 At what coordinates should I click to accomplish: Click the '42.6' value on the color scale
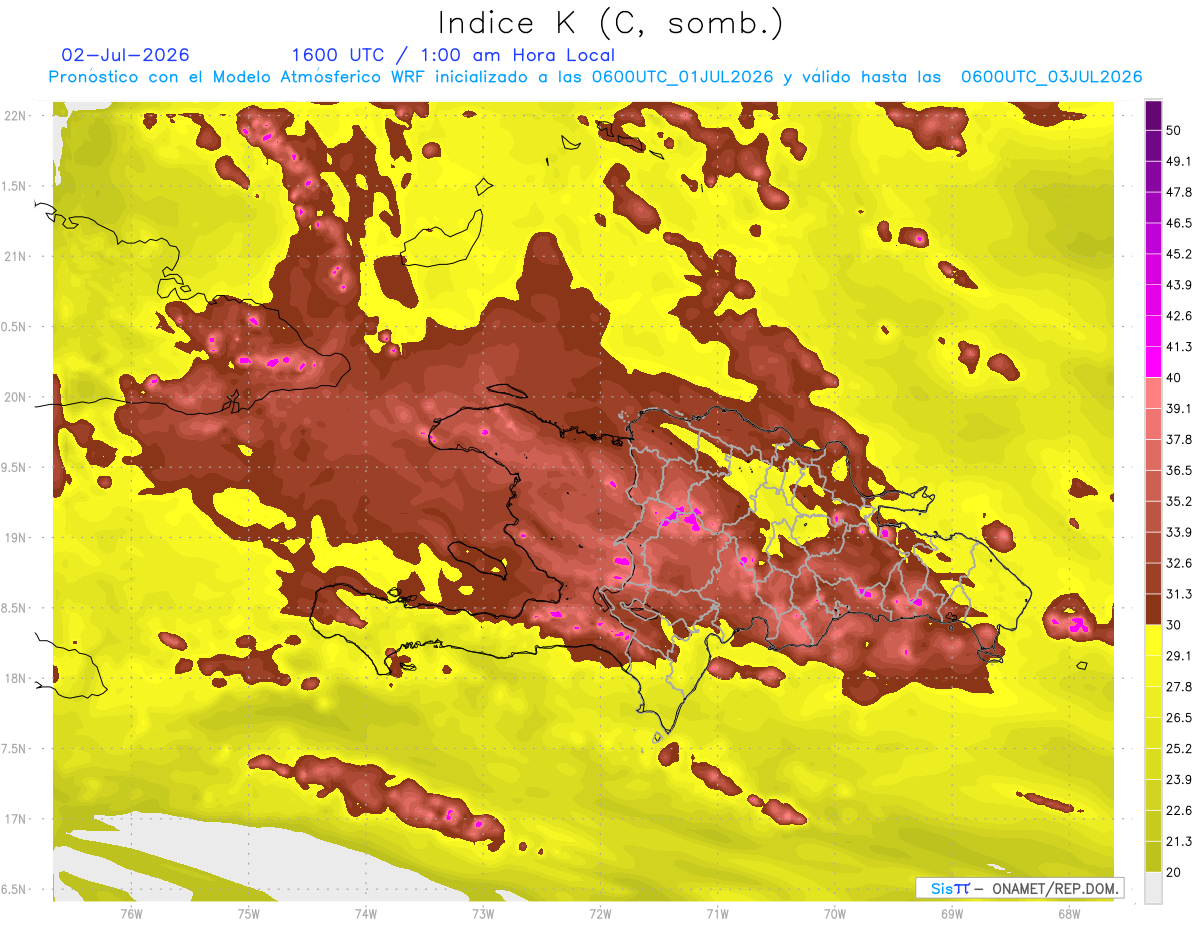[1179, 316]
